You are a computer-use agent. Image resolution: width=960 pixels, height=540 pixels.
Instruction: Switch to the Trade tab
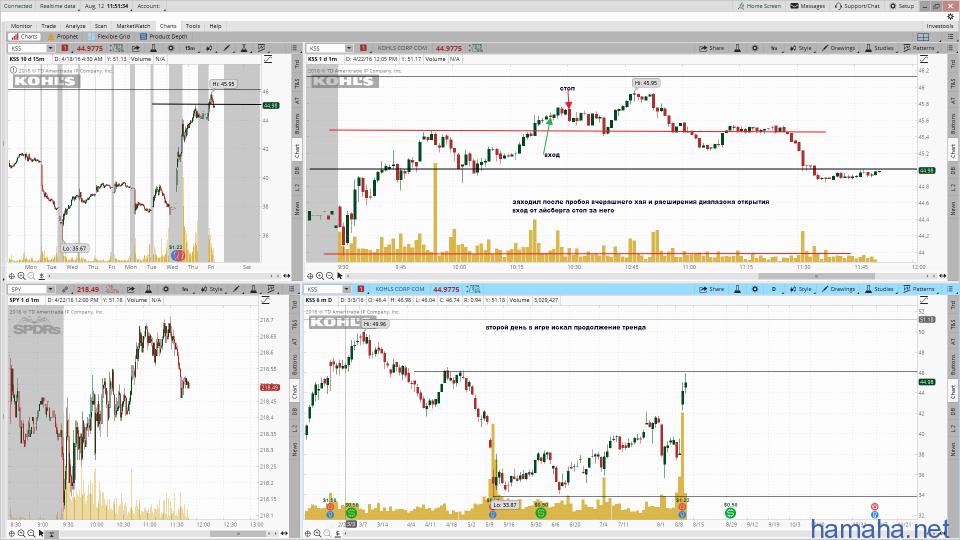[x=48, y=26]
